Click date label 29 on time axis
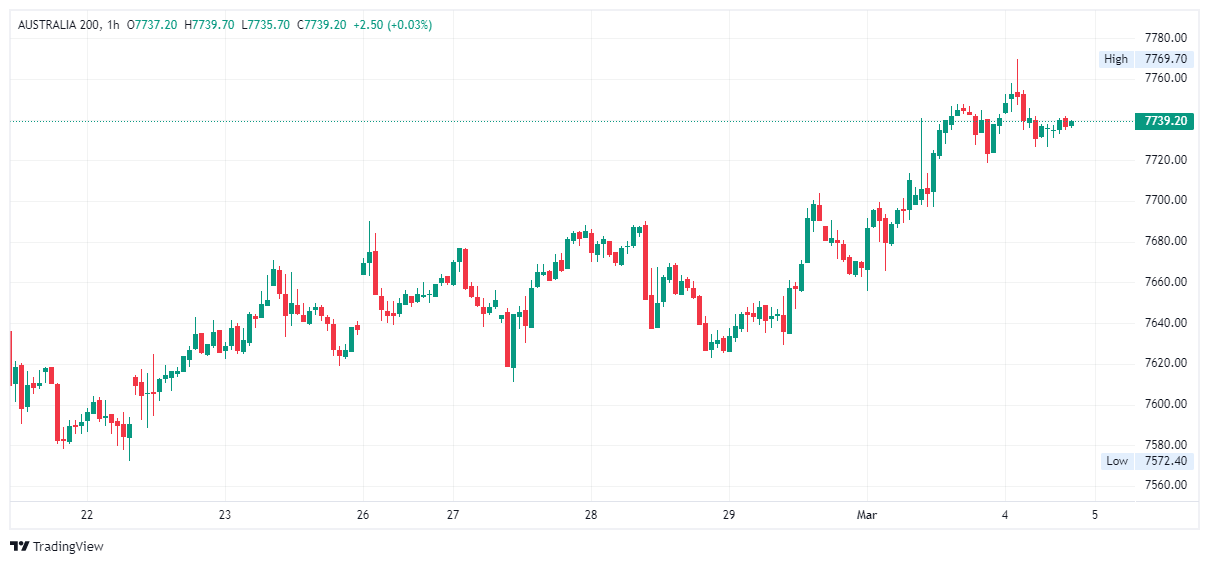The image size is (1209, 564). [728, 515]
